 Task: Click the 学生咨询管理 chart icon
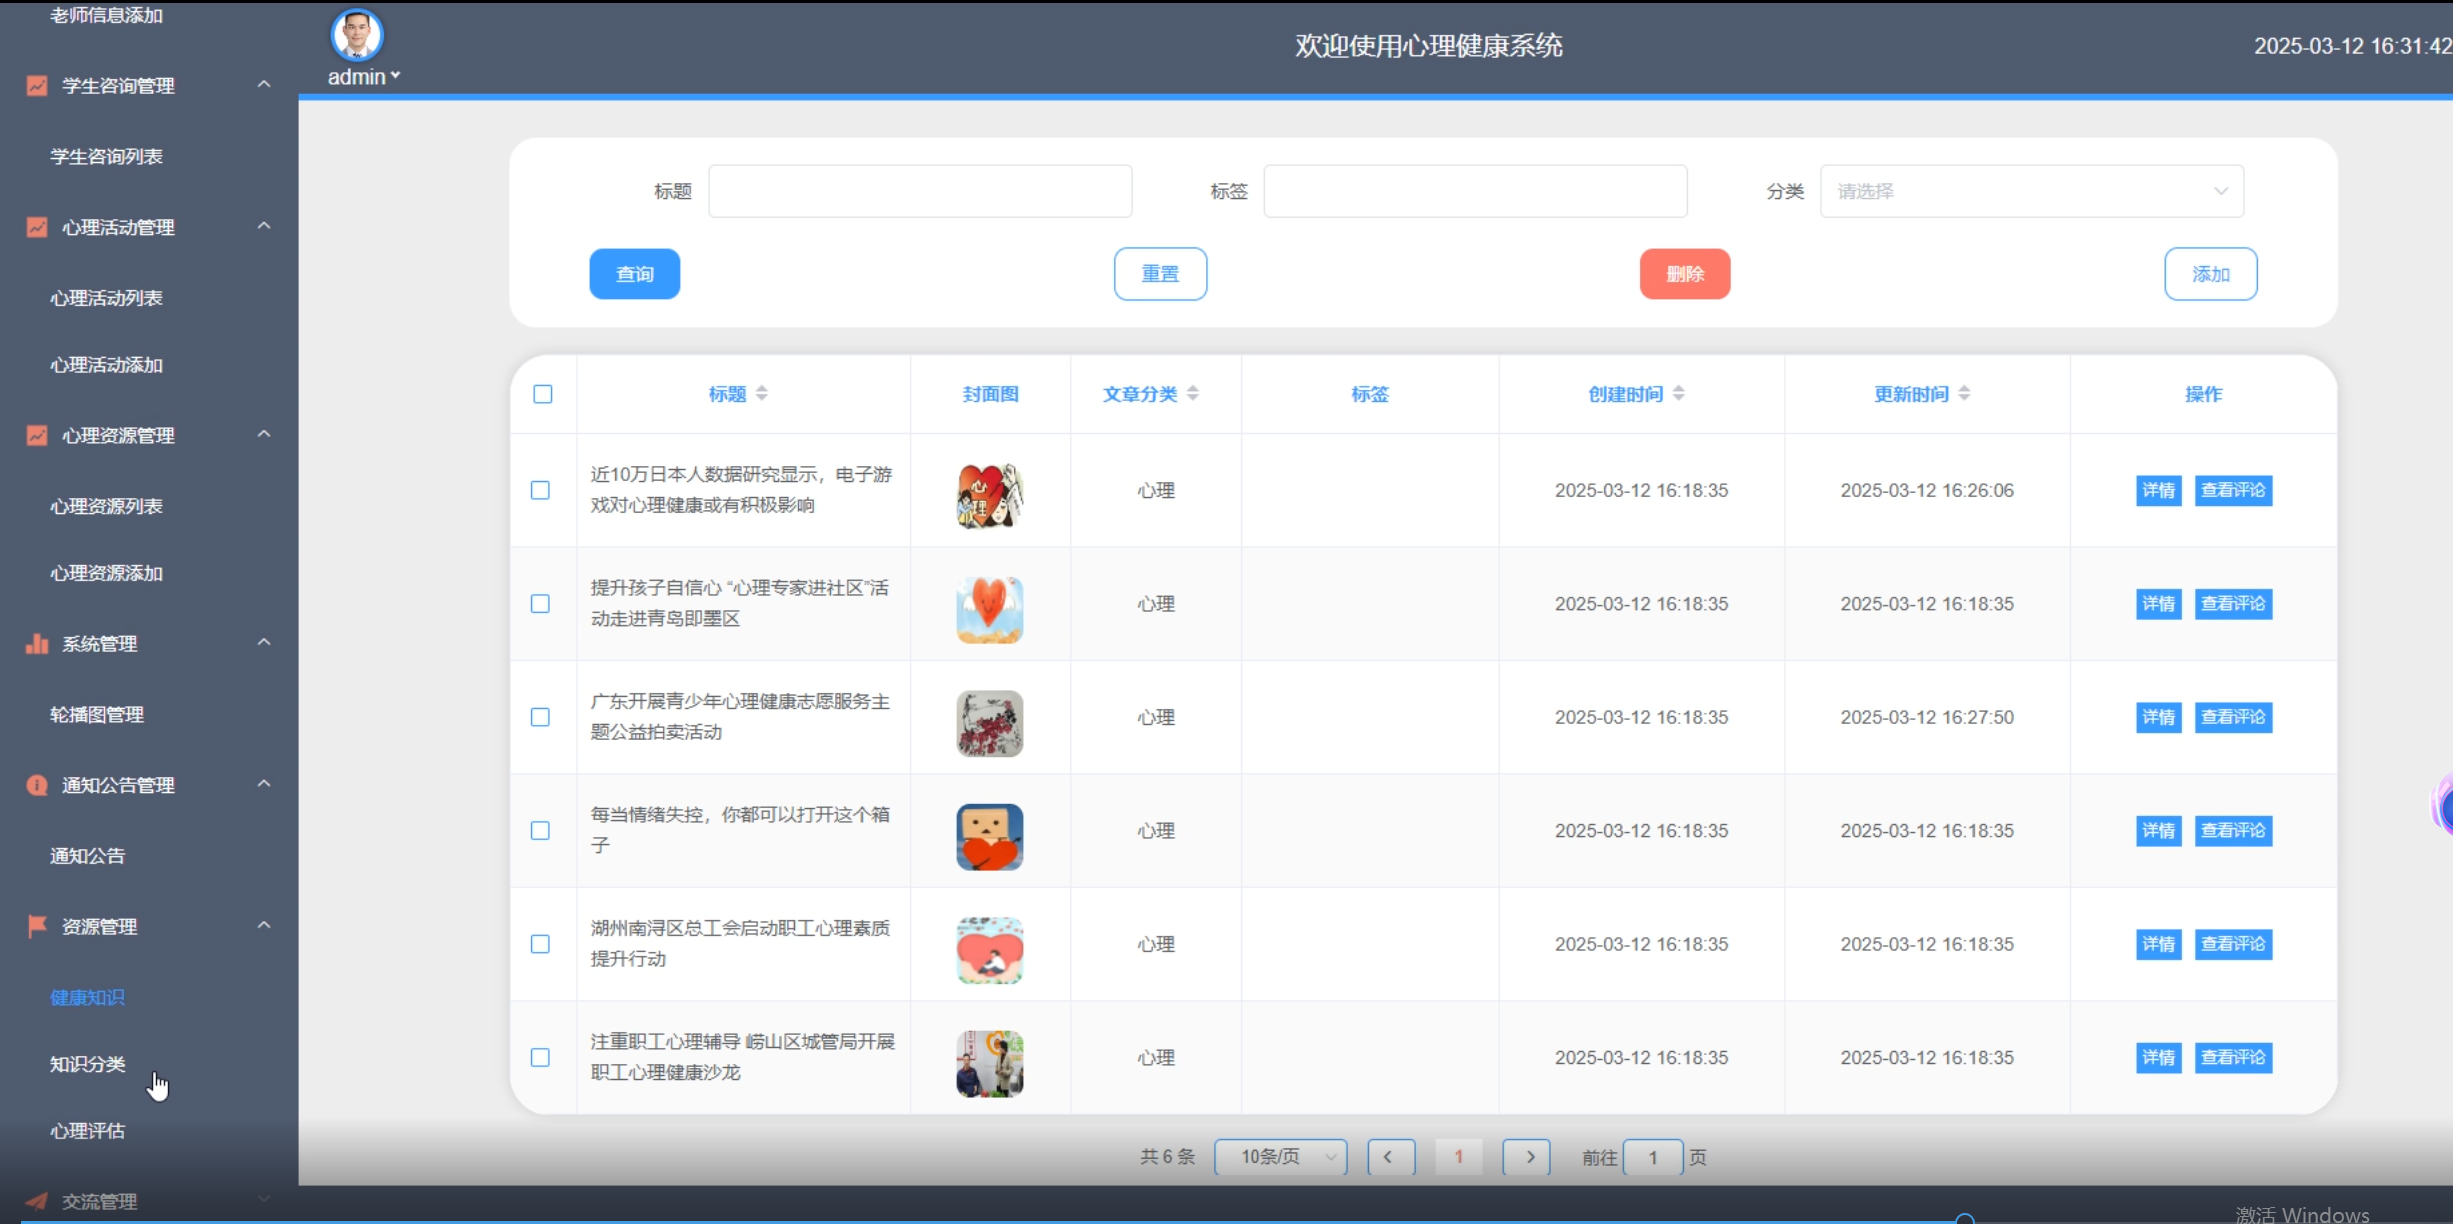(x=37, y=86)
